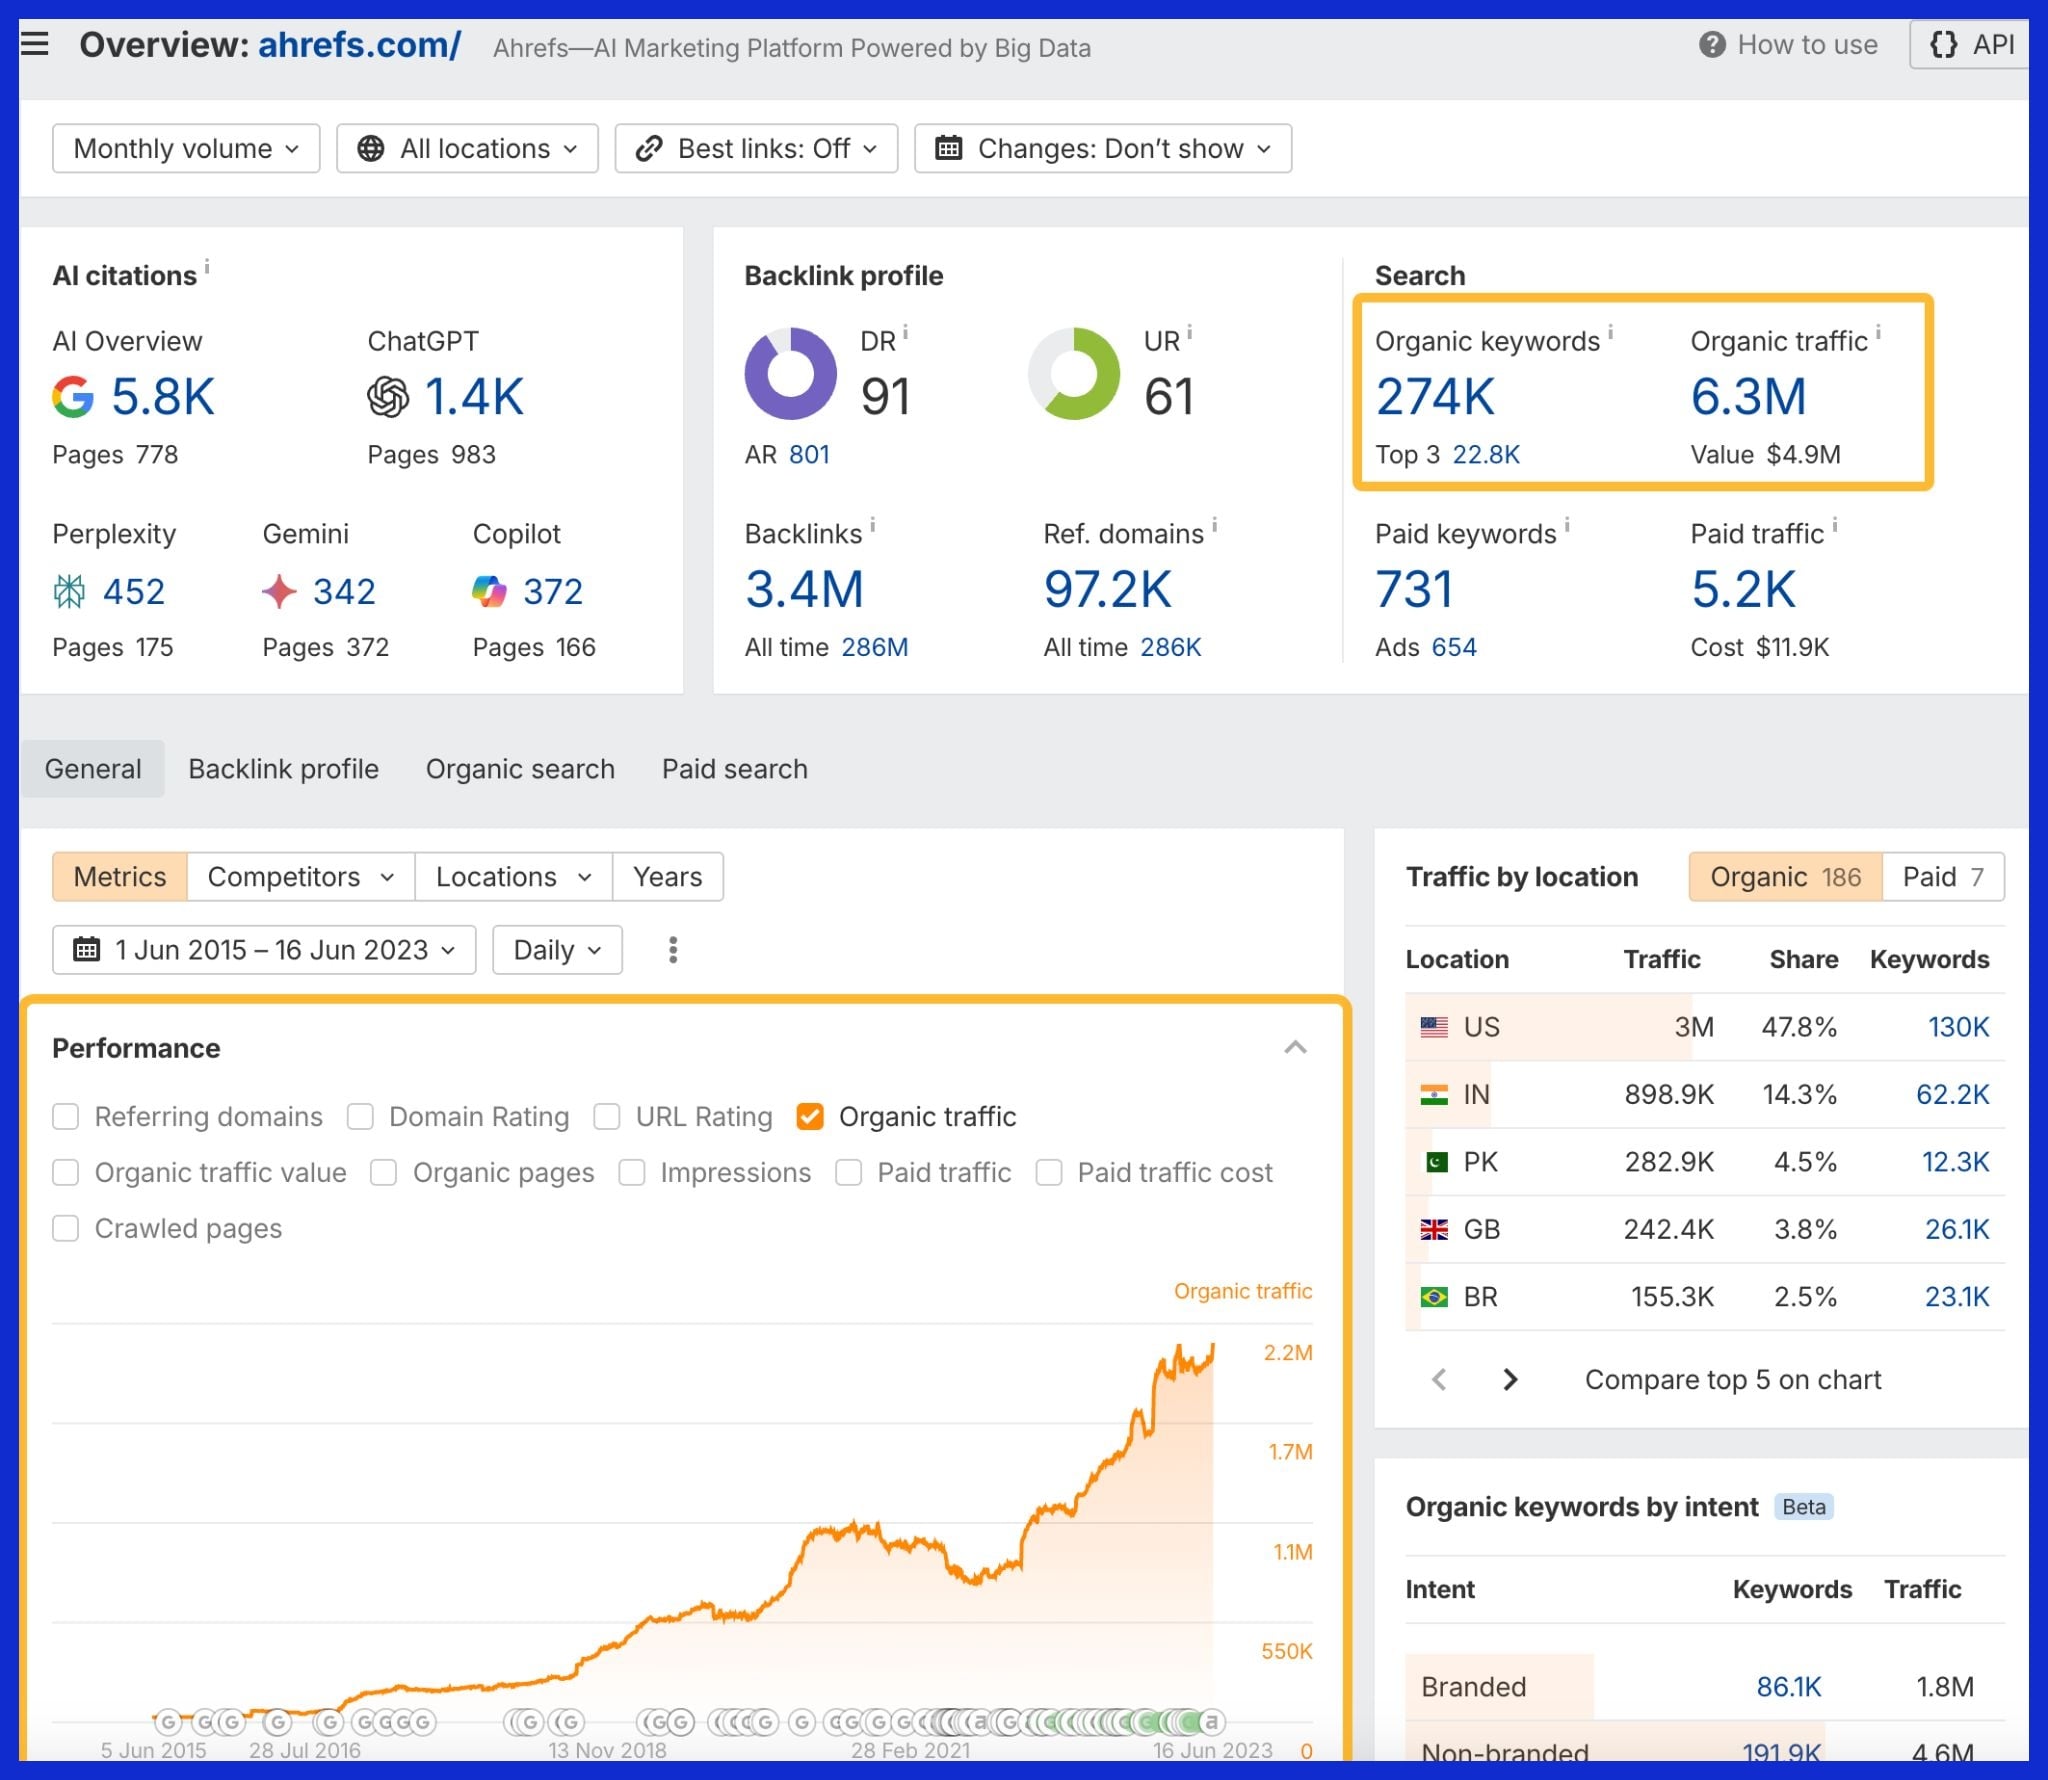The height and width of the screenshot is (1780, 2048).
Task: Go to previous traffic locations page
Action: [1439, 1380]
